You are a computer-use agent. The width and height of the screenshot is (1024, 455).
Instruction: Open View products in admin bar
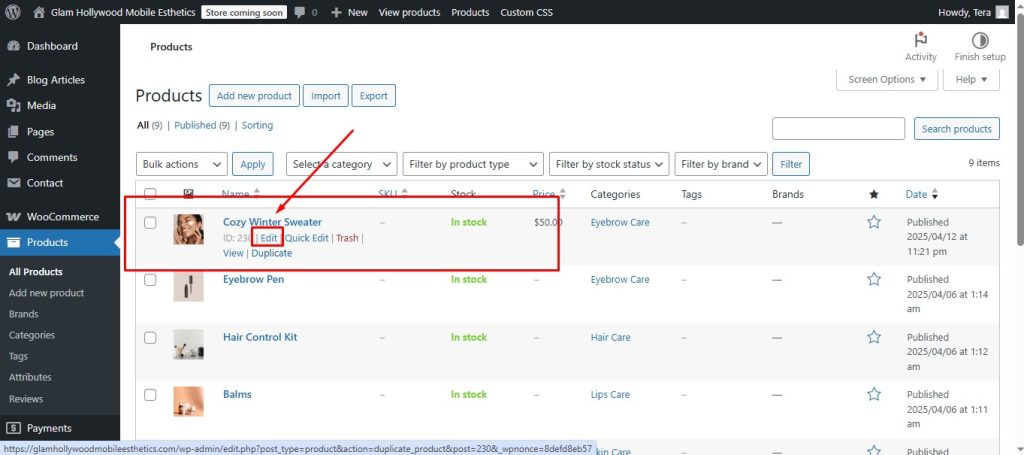pyautogui.click(x=409, y=12)
